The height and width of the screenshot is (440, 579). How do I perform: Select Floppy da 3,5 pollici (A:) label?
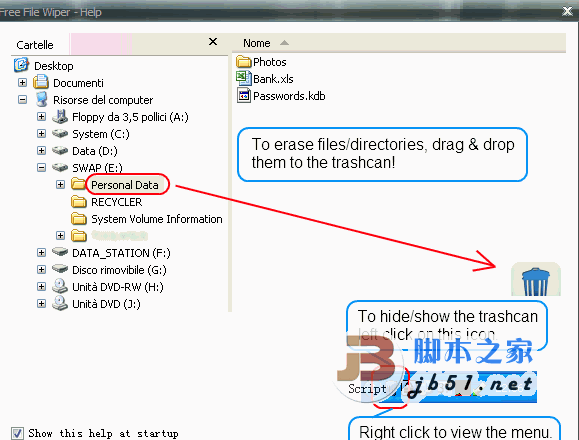coord(130,117)
